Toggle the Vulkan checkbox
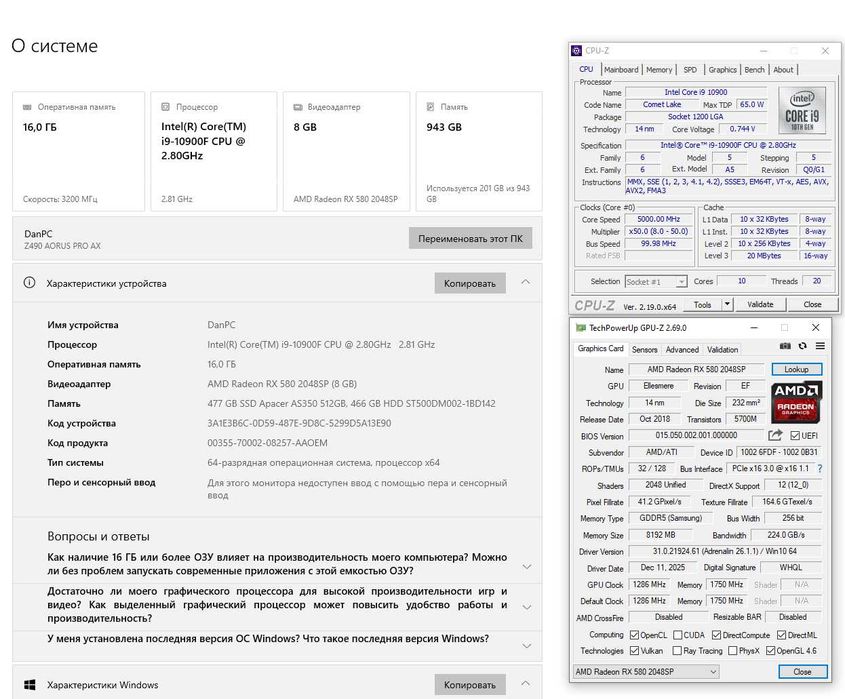Image resolution: width=845 pixels, height=699 pixels. click(634, 650)
